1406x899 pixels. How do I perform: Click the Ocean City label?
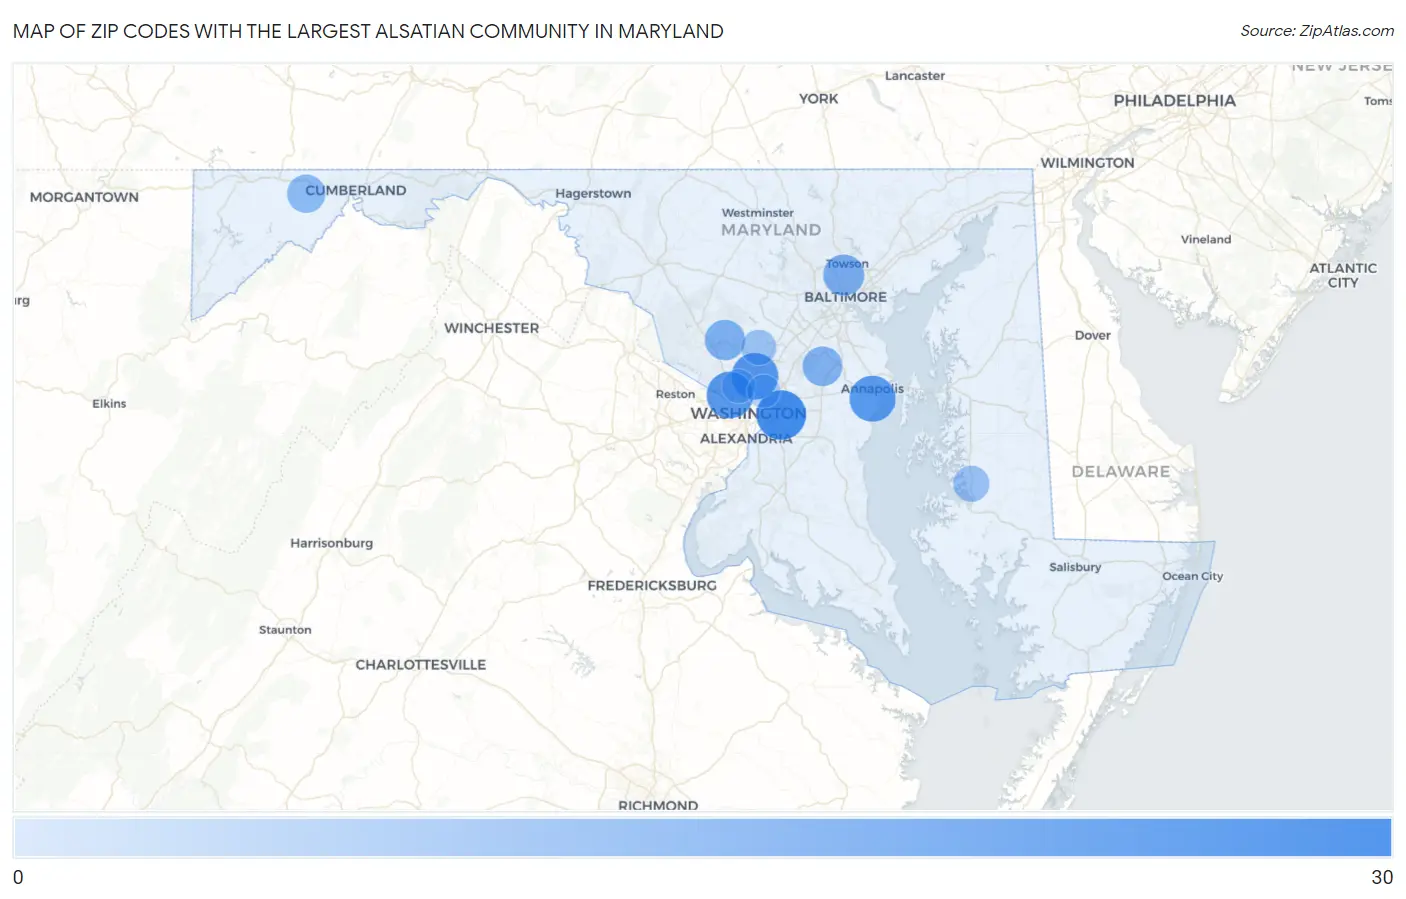coord(1192,576)
